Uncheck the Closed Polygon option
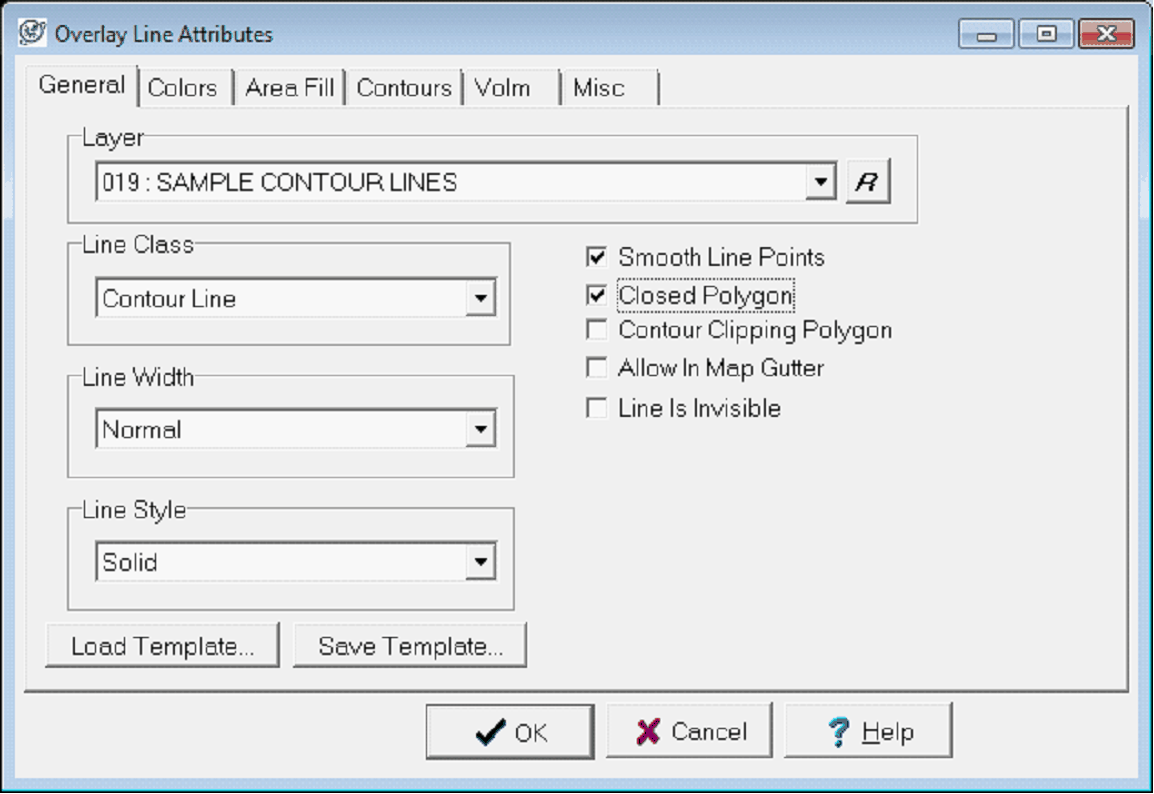The width and height of the screenshot is (1154, 794). point(597,295)
